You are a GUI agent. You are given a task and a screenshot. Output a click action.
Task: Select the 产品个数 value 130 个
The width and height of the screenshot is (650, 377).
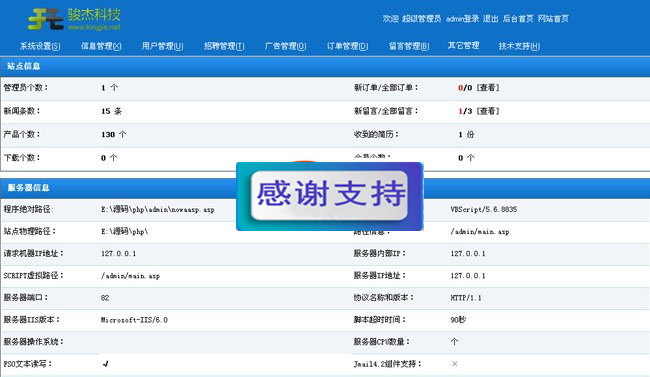[114, 134]
